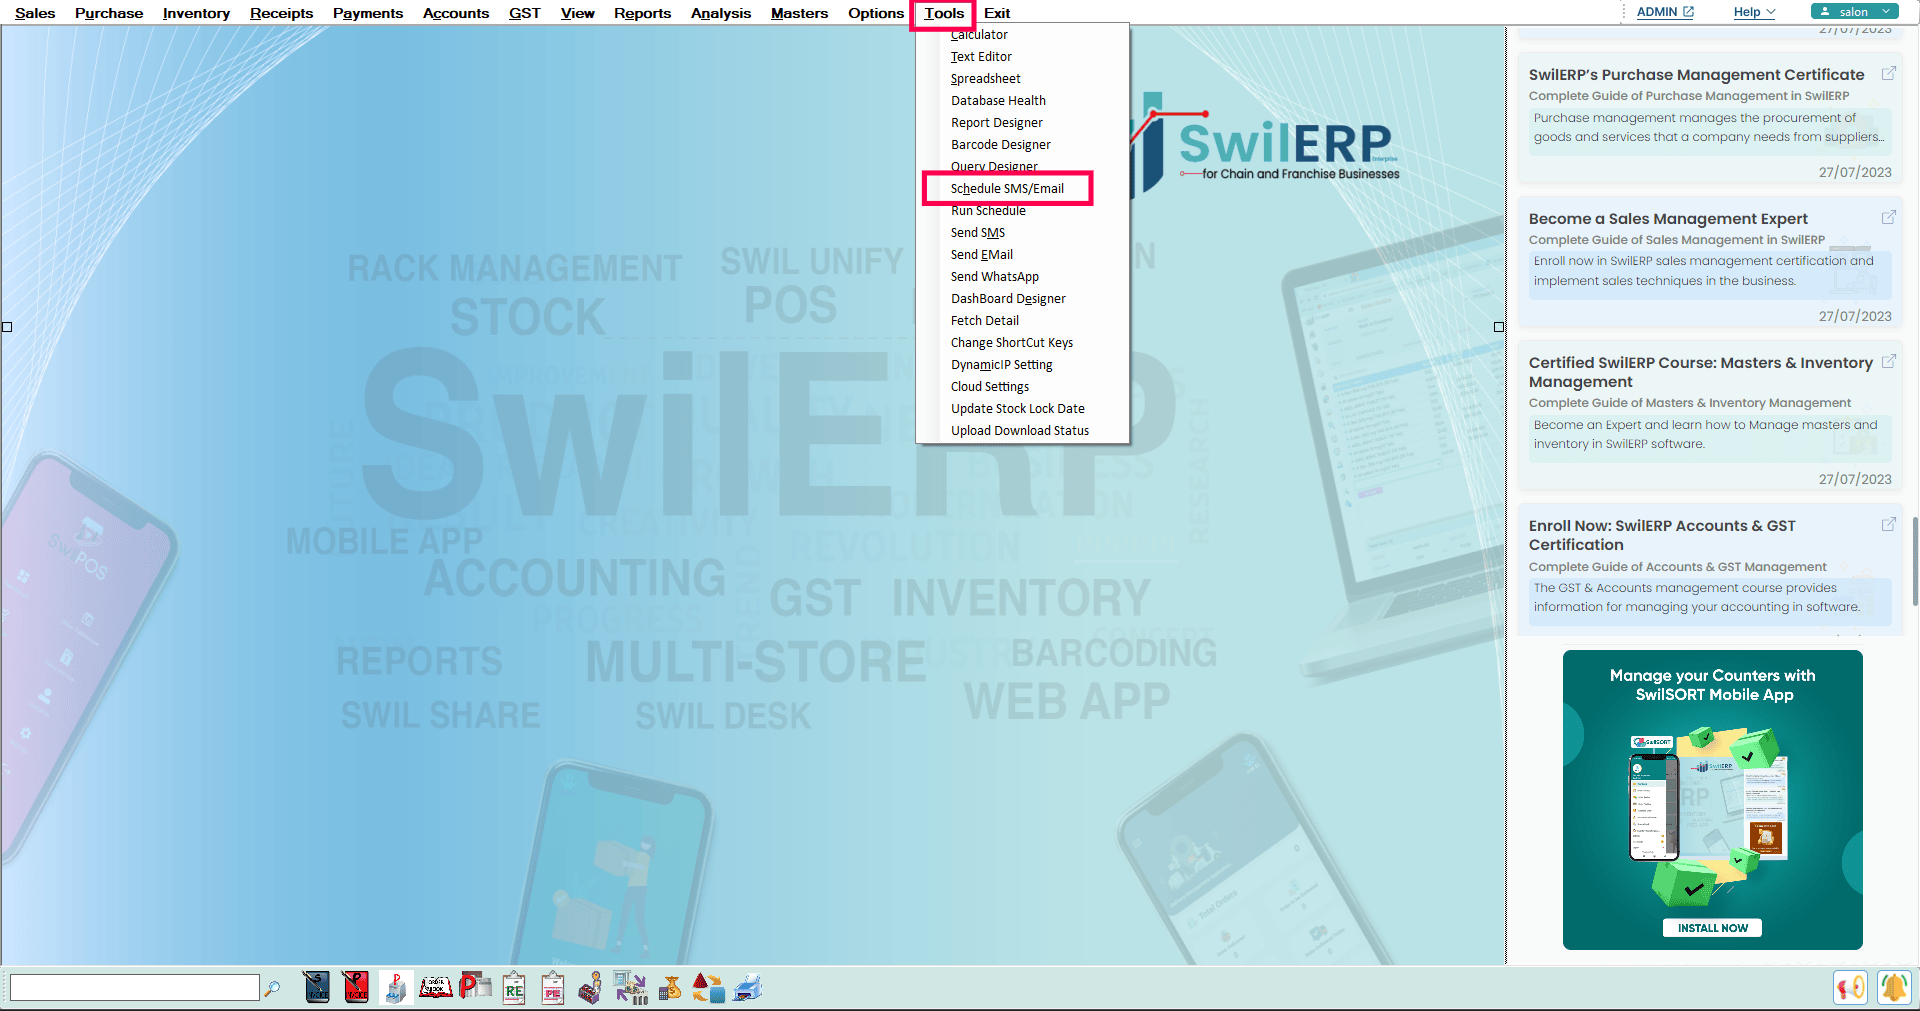
Task: Open the Analysis menu
Action: (x=721, y=13)
